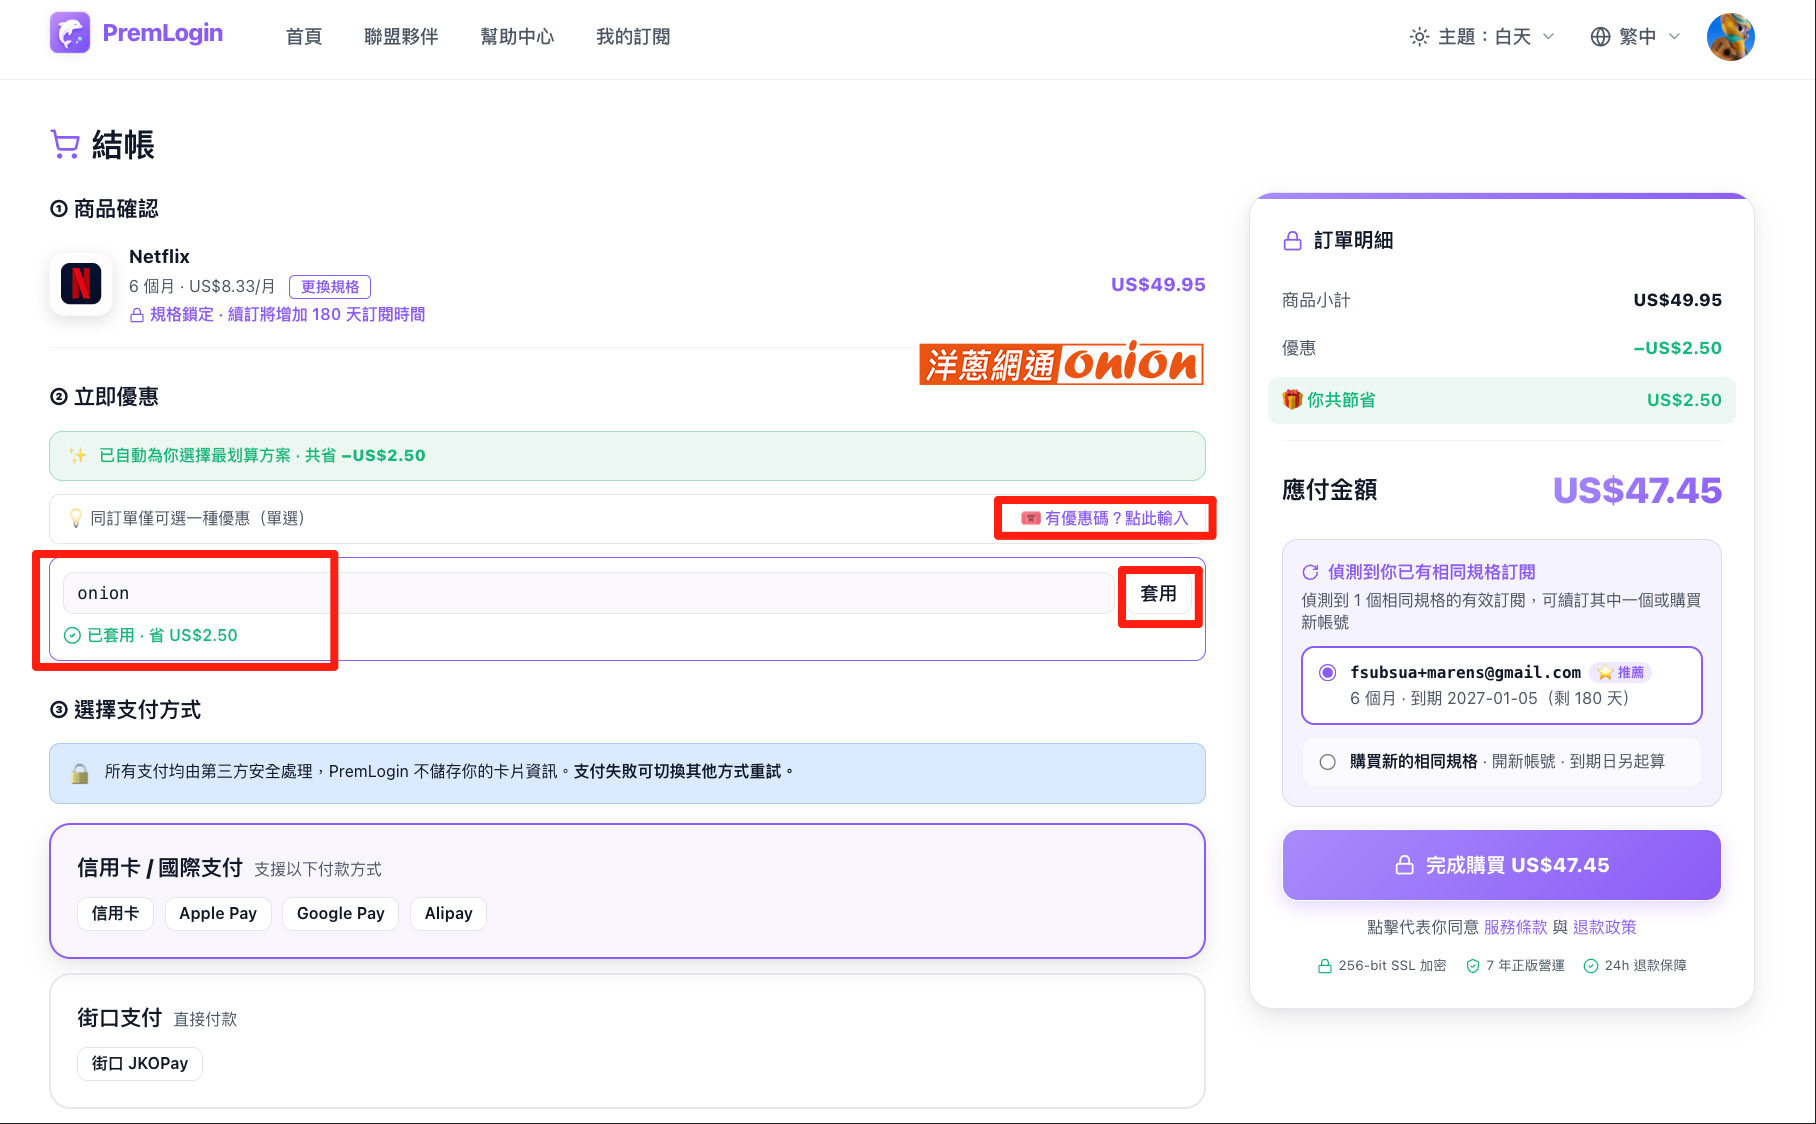Click the Netflix product icon
1816x1124 pixels.
click(81, 284)
